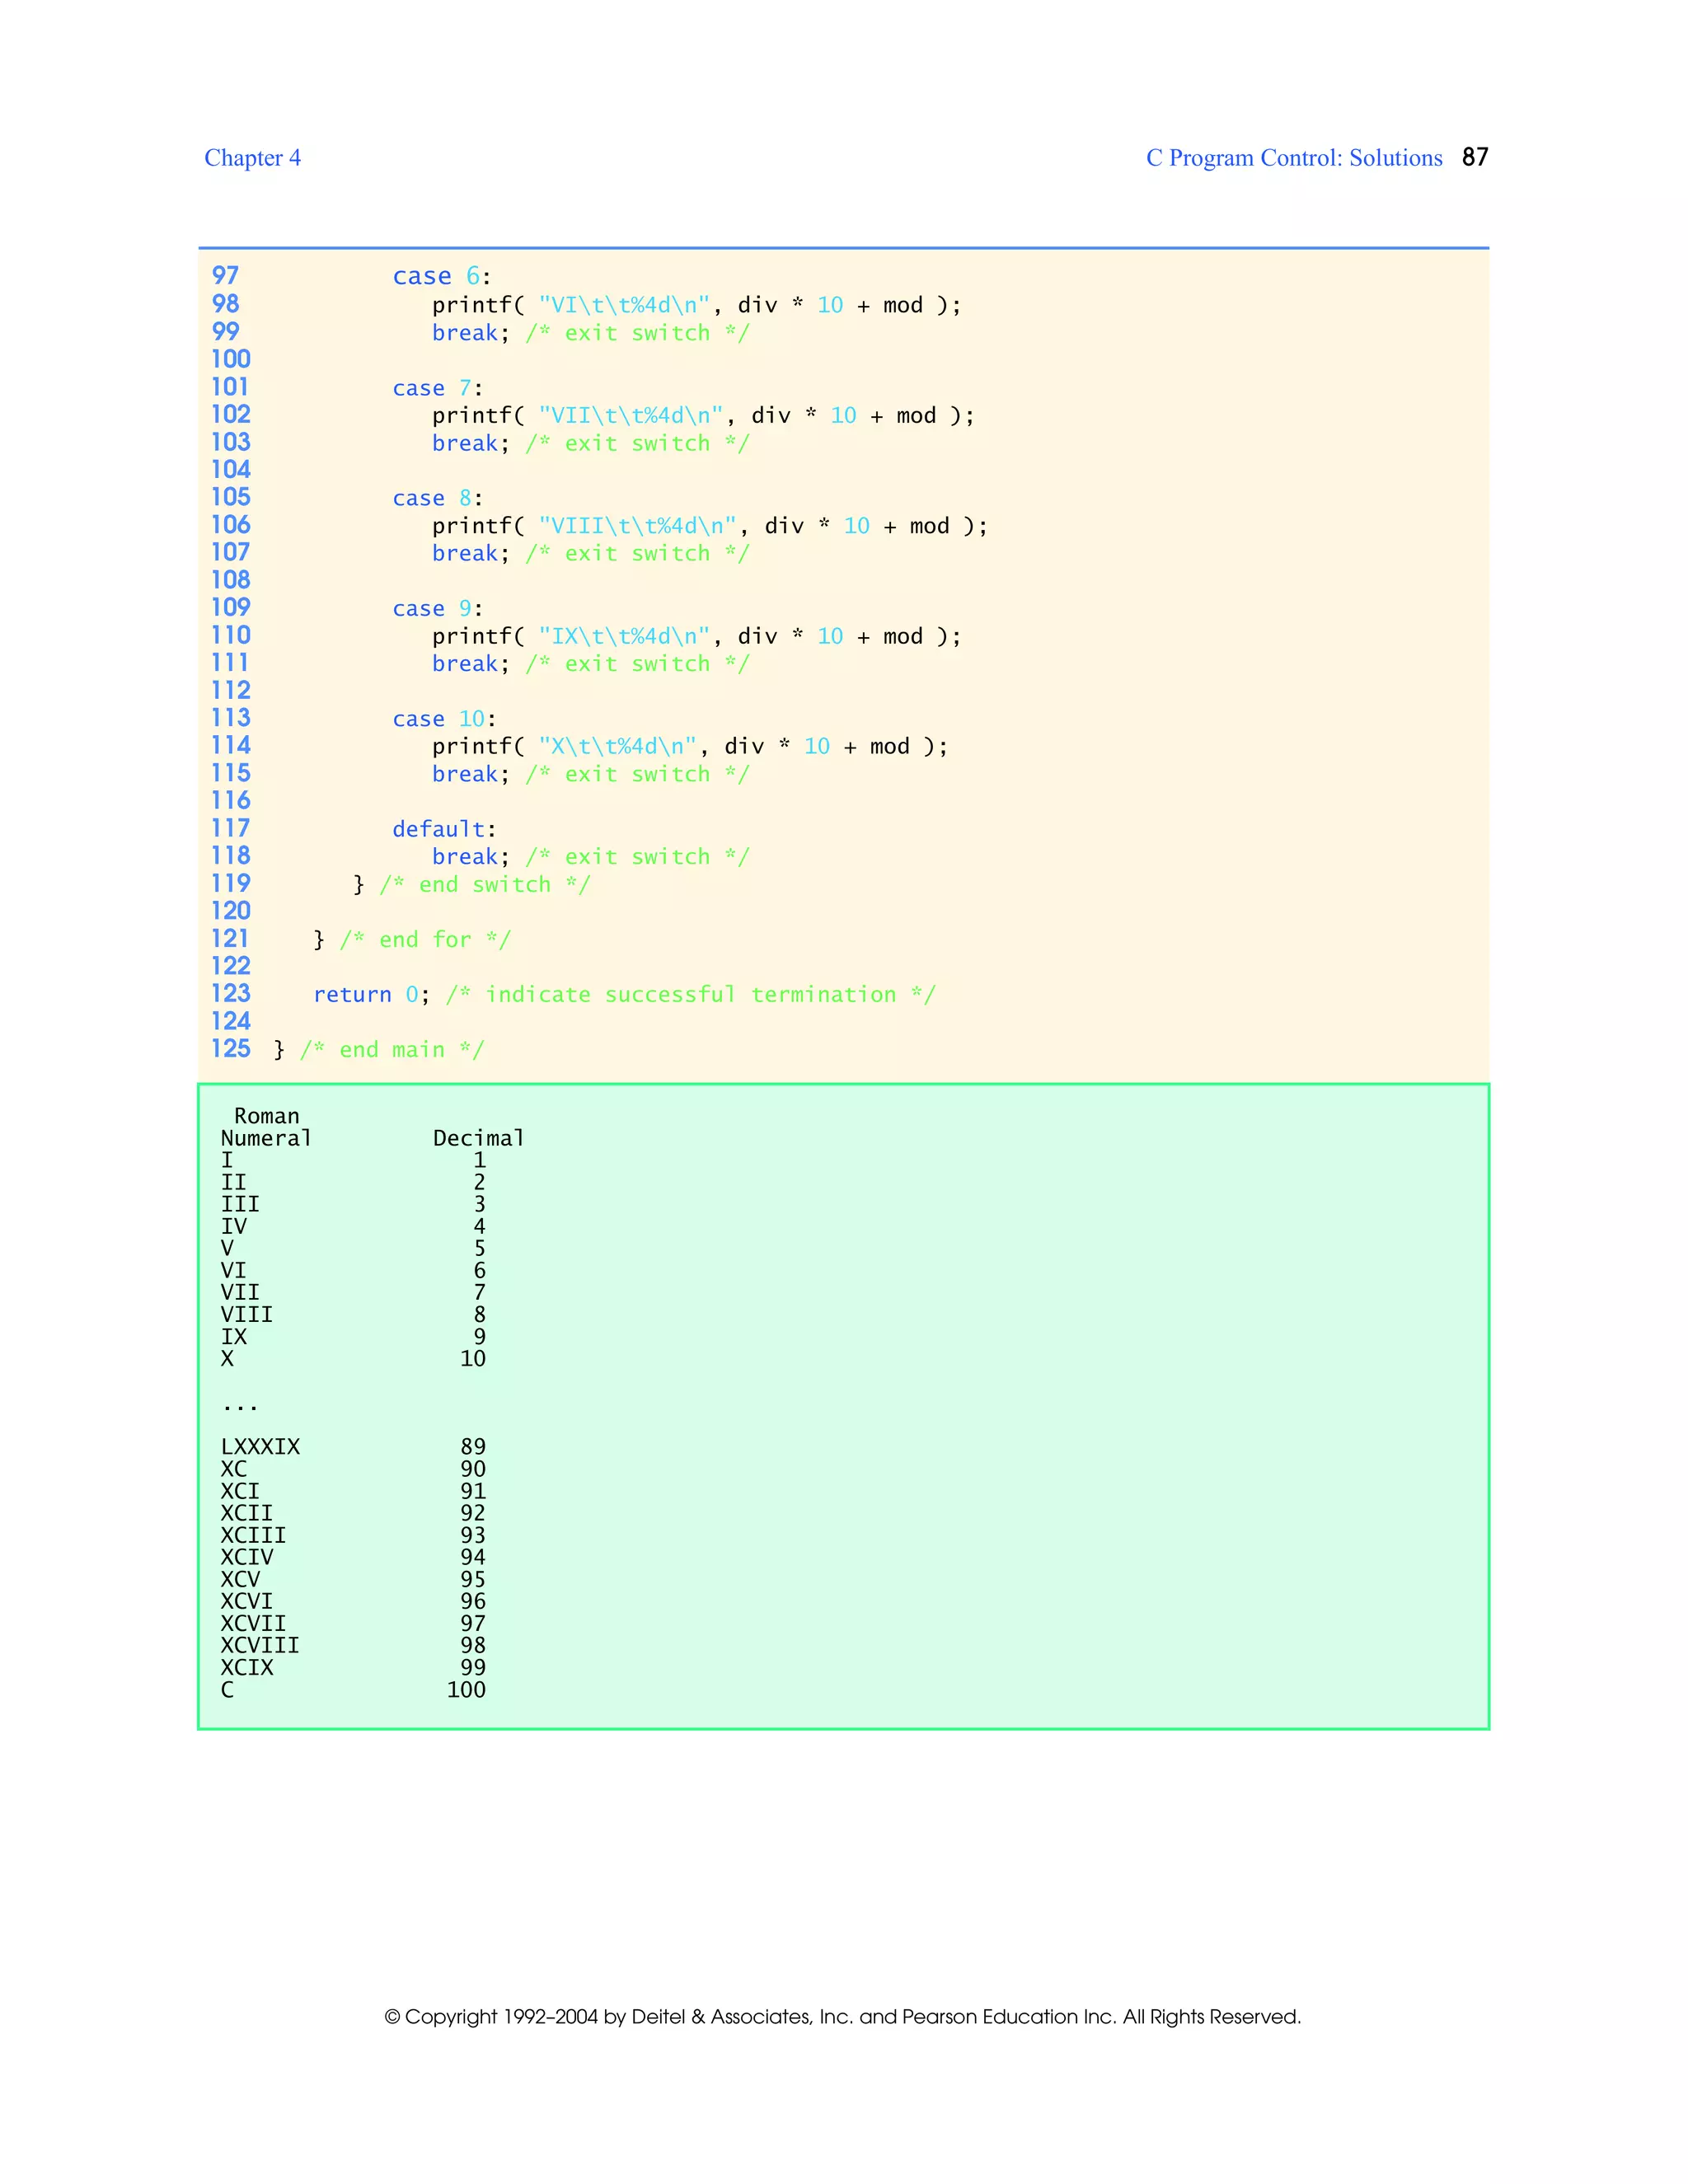
Task: Click the 'IV' output row
Action: coord(353,1226)
